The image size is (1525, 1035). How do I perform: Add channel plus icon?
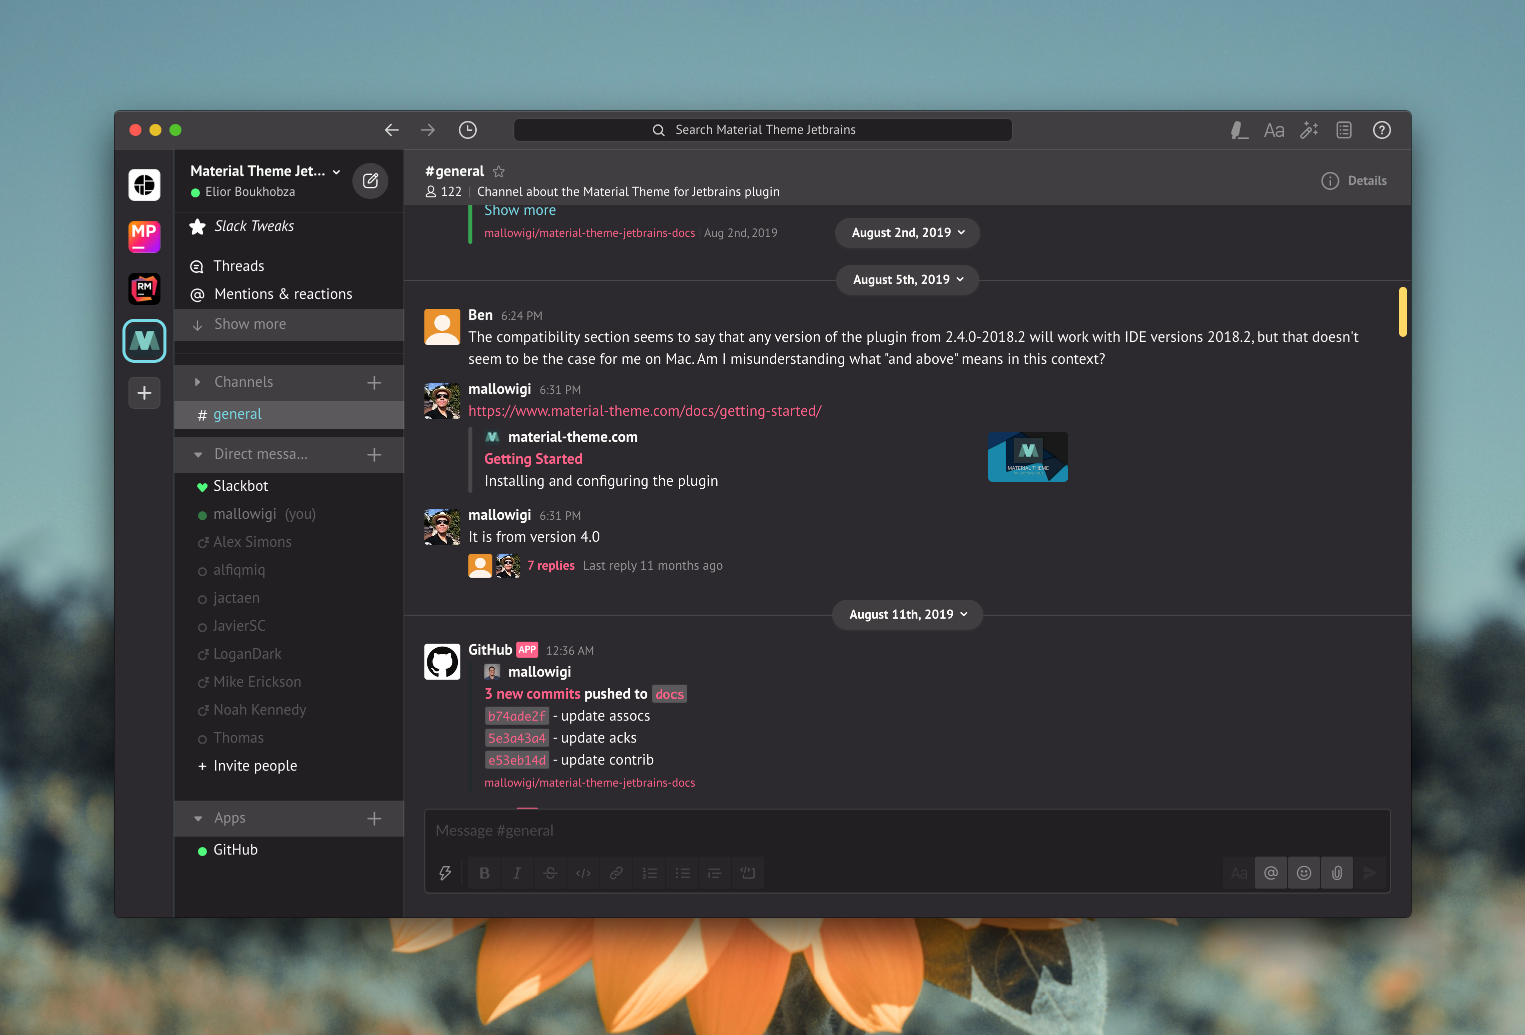(x=374, y=382)
